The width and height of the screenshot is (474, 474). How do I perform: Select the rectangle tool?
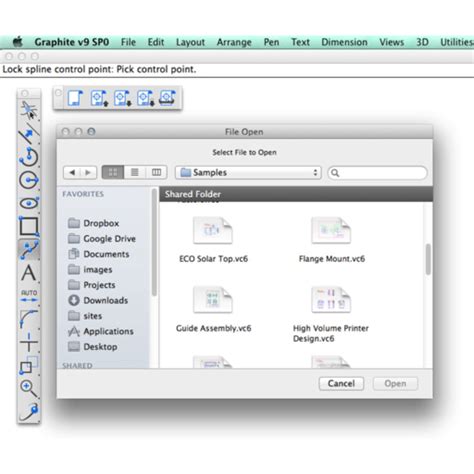[29, 226]
